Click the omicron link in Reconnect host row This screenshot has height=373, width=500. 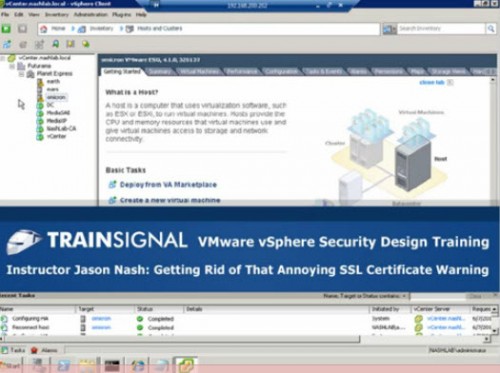coord(101,328)
